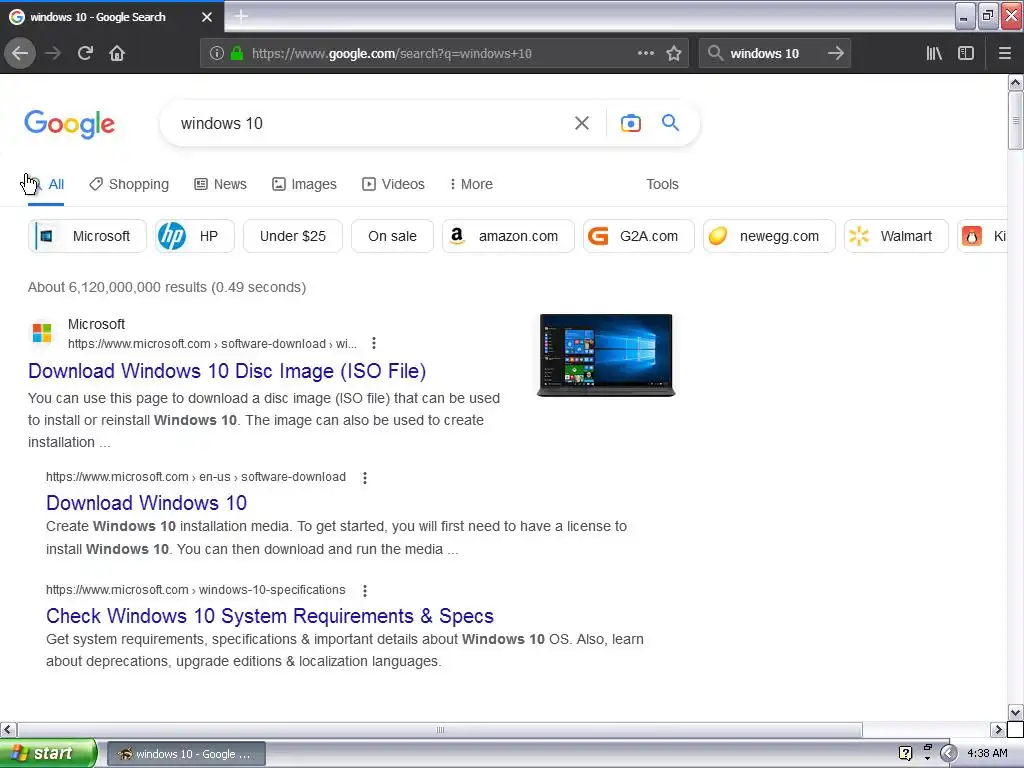Image resolution: width=1024 pixels, height=768 pixels.
Task: Click the Google logo
Action: (x=69, y=124)
